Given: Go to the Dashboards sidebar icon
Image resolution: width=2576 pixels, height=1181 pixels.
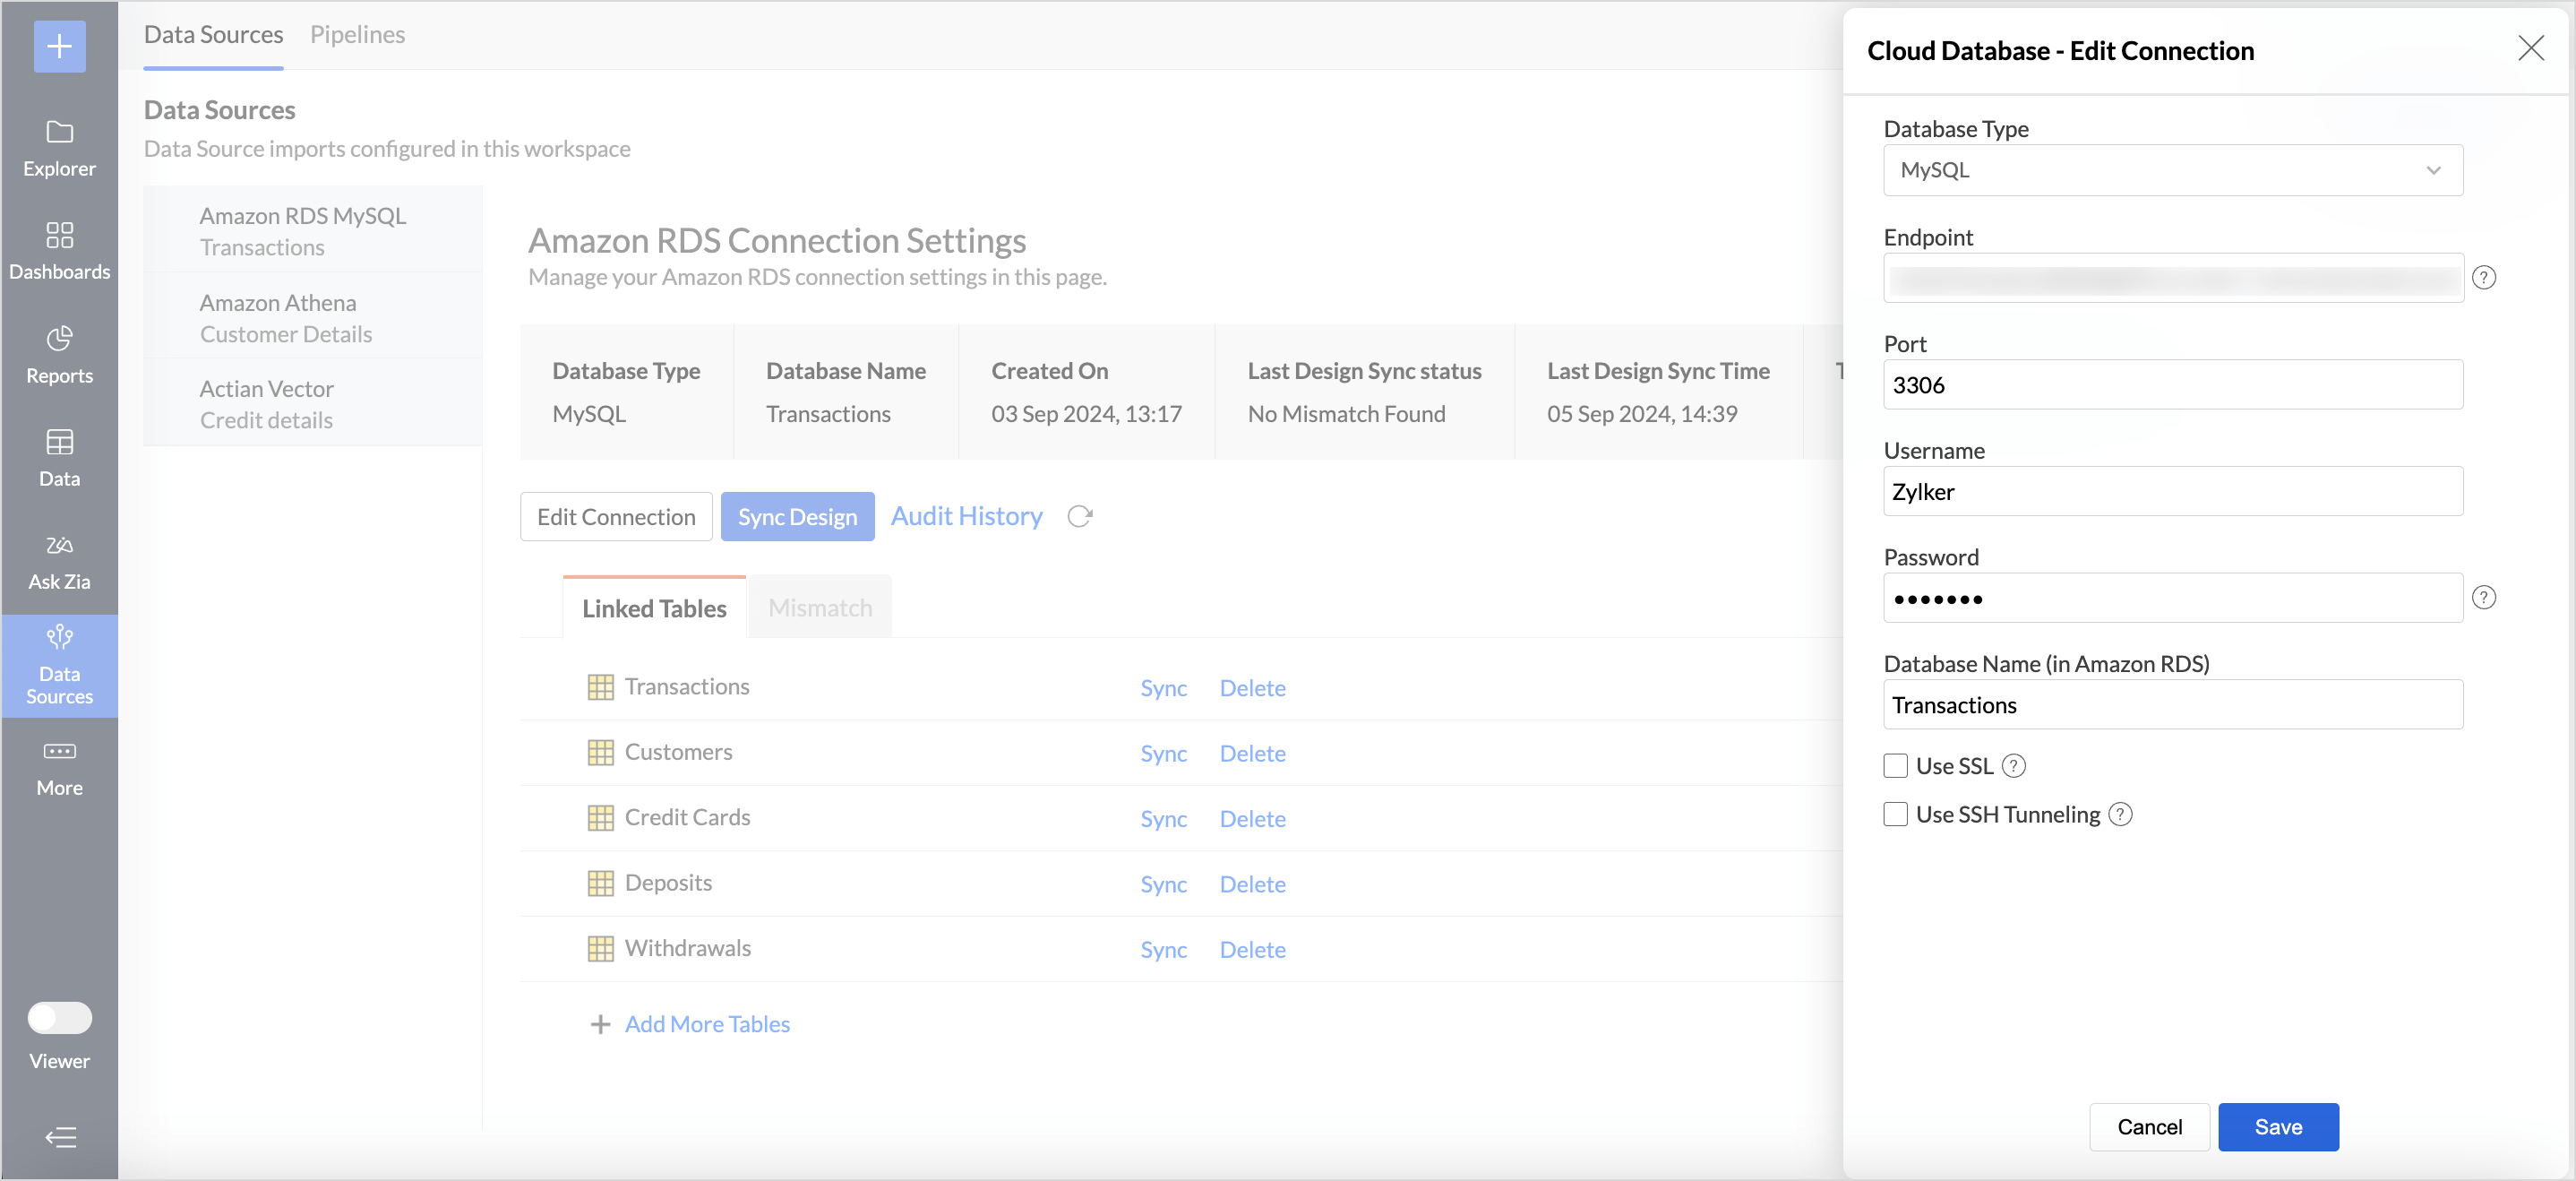Looking at the screenshot, I should pyautogui.click(x=59, y=235).
